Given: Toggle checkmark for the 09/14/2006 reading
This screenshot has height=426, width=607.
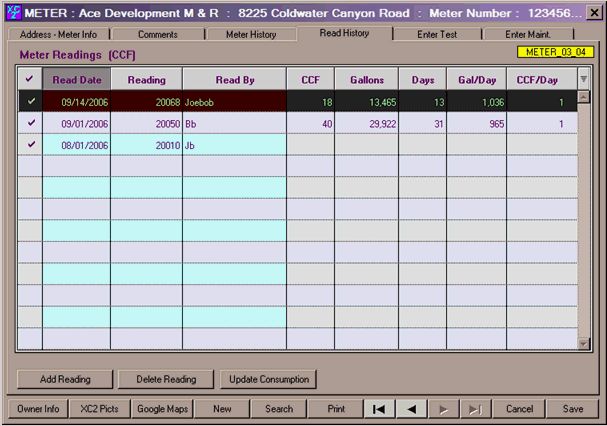Looking at the screenshot, I should 29,102.
